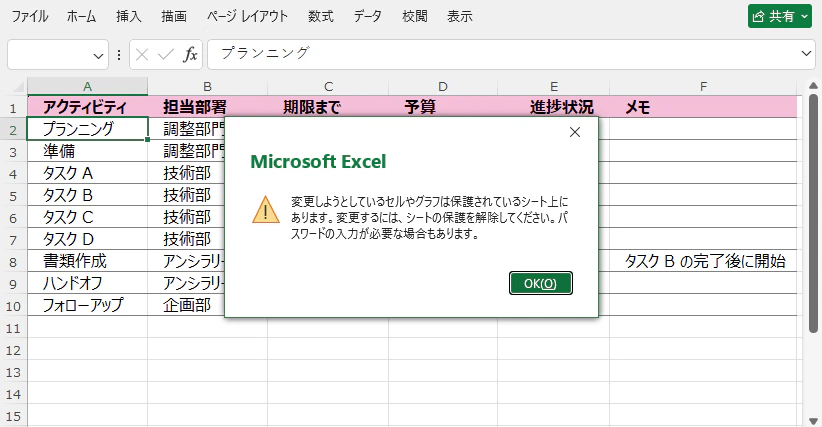Select the プランニング cell
This screenshot has height=427, width=822.
(88, 129)
